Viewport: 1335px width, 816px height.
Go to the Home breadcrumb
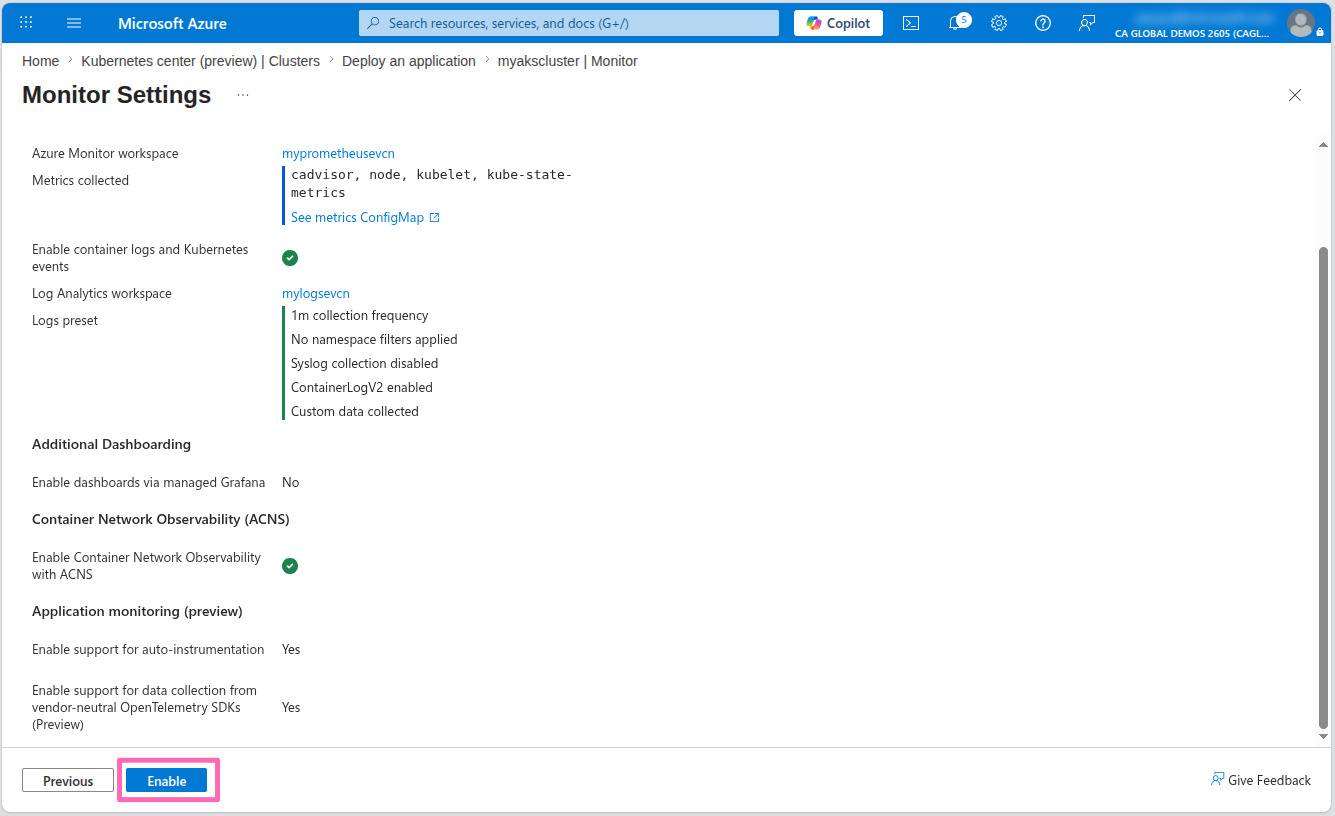(40, 61)
